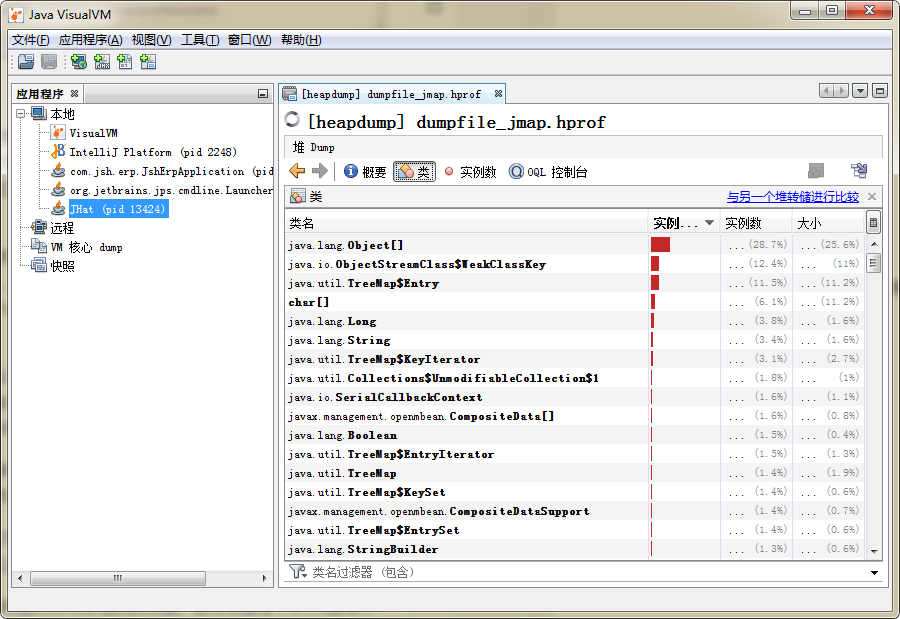Click Add VM Coredump toolbar icon

(x=125, y=61)
